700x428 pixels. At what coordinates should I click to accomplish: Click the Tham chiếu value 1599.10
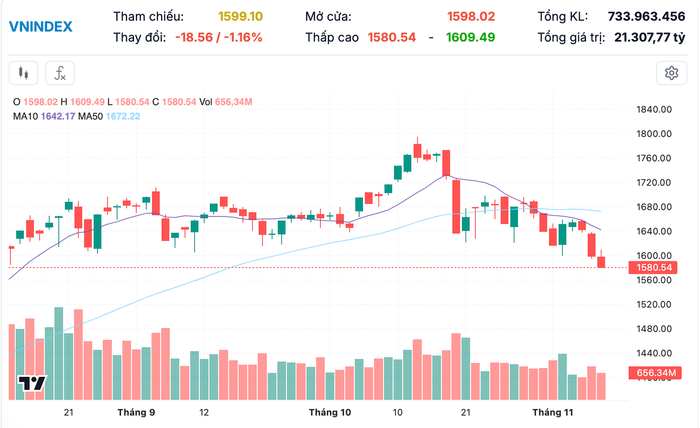tap(240, 17)
